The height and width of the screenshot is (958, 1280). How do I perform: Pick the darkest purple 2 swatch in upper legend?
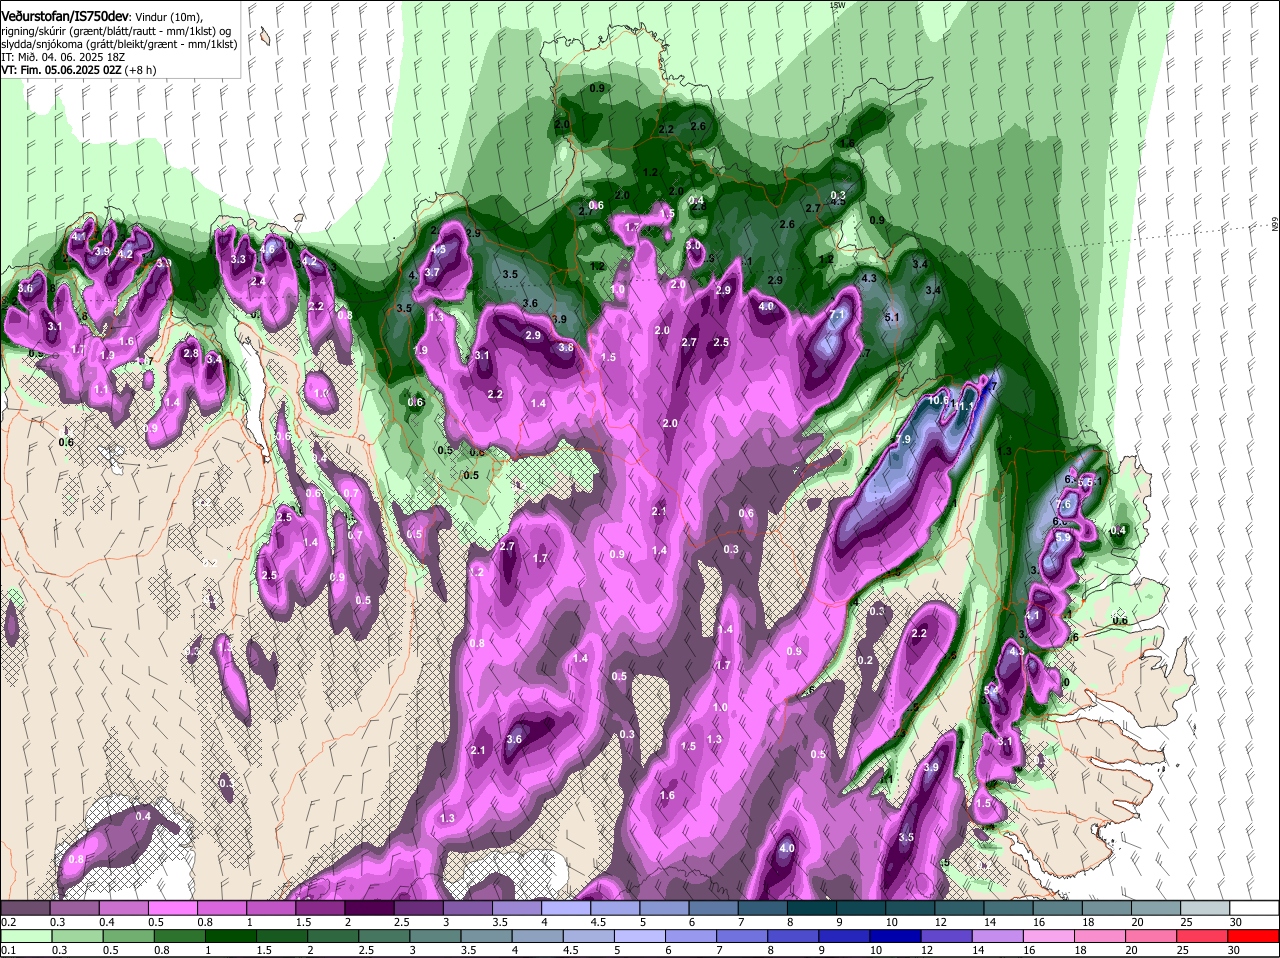coord(368,908)
